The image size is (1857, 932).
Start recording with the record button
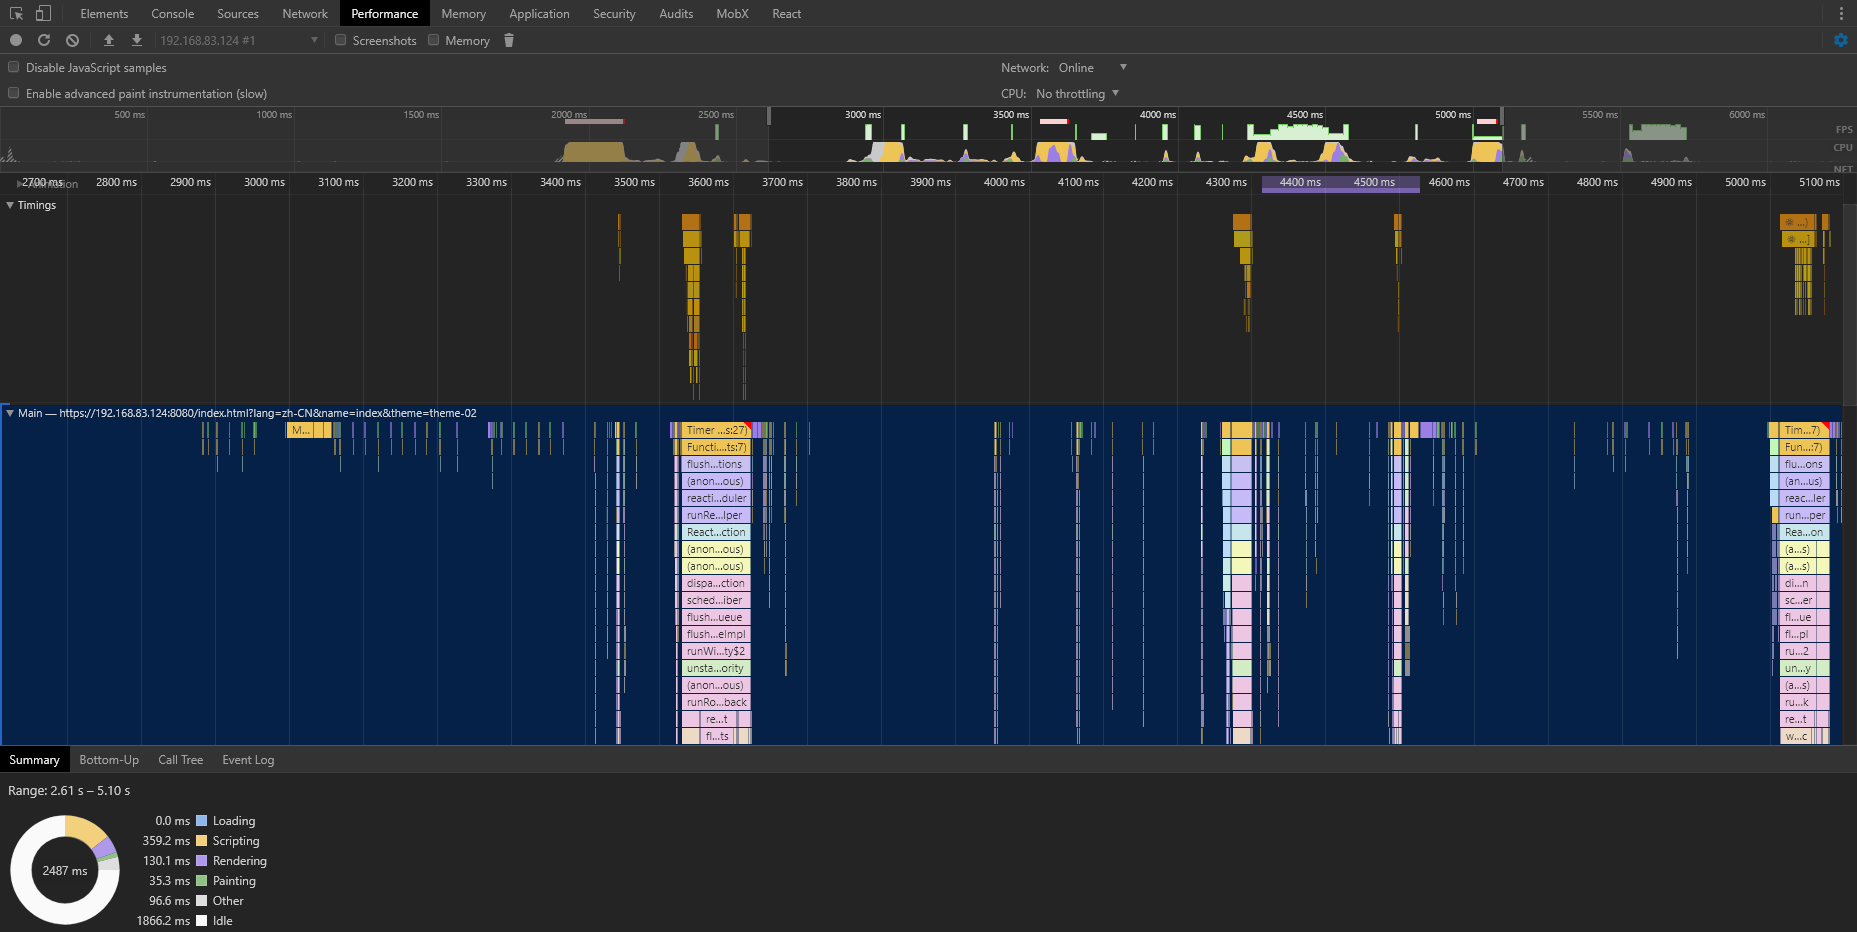pyautogui.click(x=16, y=40)
